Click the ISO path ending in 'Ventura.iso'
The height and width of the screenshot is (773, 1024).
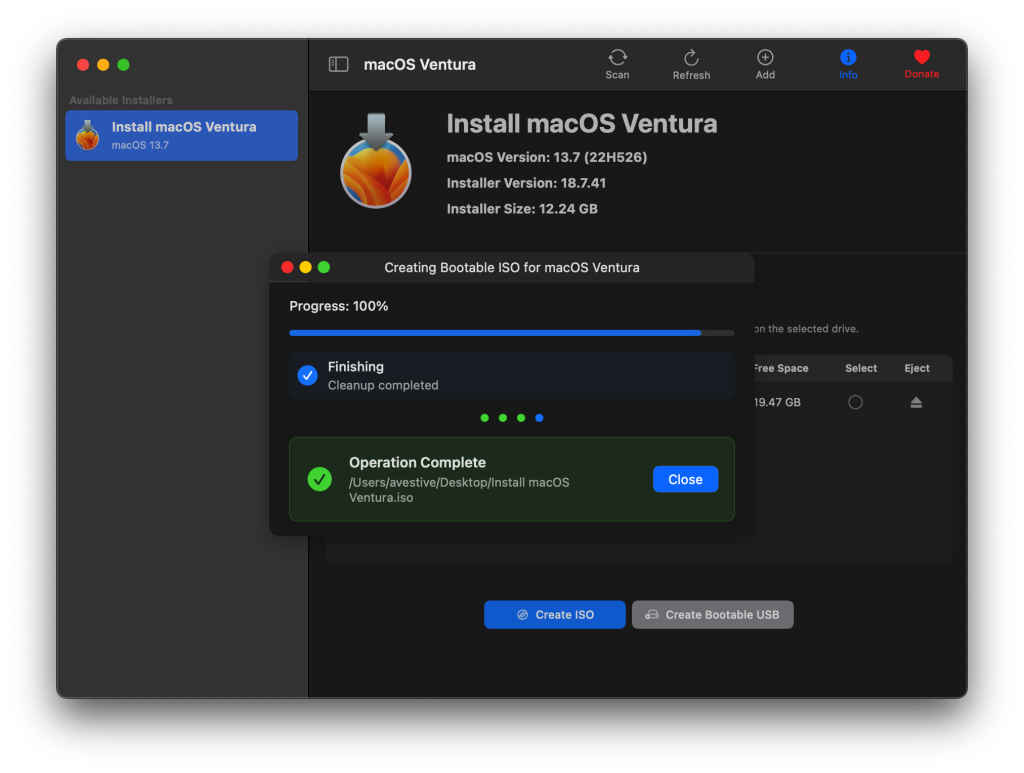tap(459, 490)
